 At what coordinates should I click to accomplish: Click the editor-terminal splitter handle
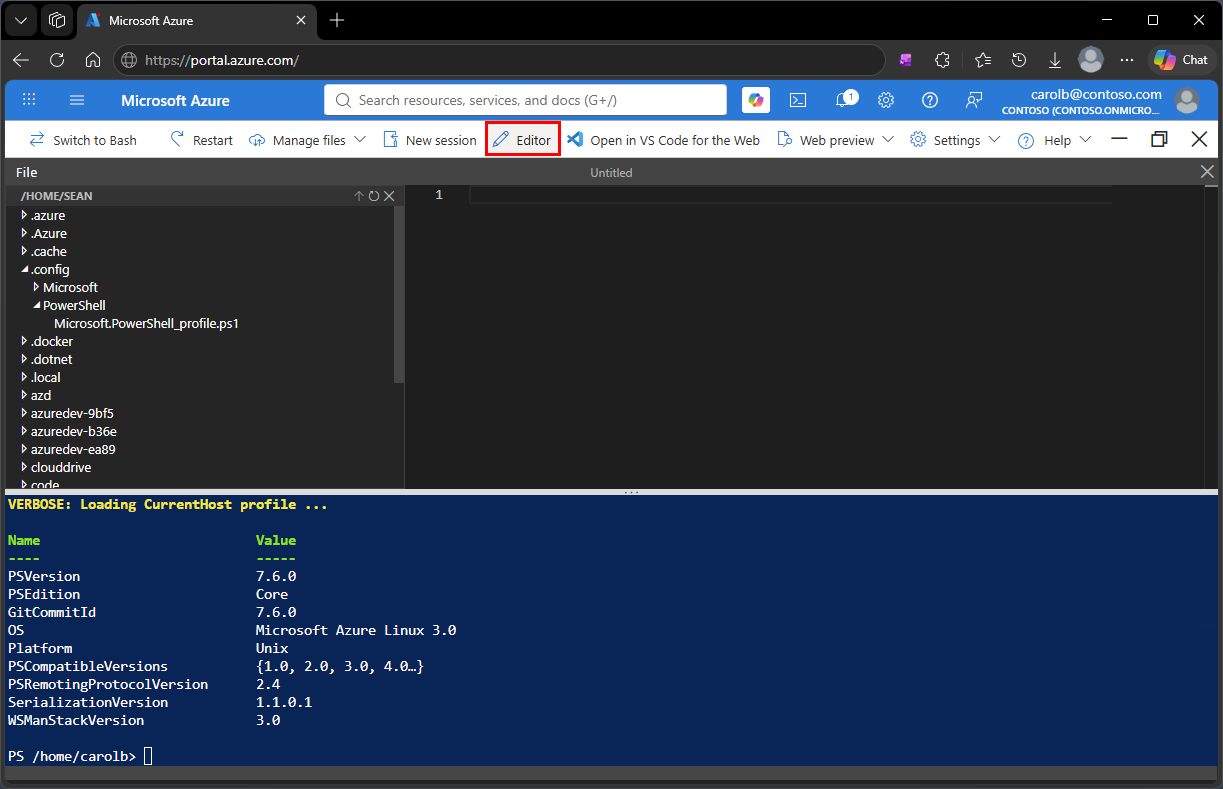click(631, 492)
